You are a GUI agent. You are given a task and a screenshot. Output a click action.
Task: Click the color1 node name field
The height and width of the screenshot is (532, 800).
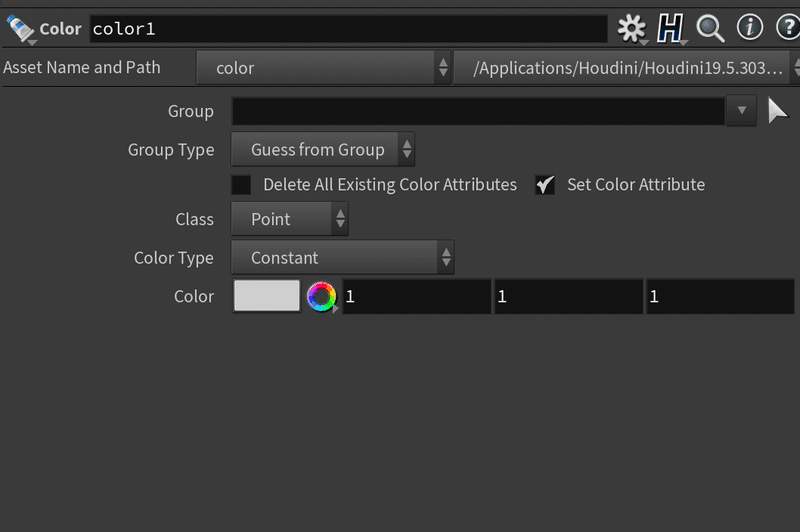[x=348, y=29]
